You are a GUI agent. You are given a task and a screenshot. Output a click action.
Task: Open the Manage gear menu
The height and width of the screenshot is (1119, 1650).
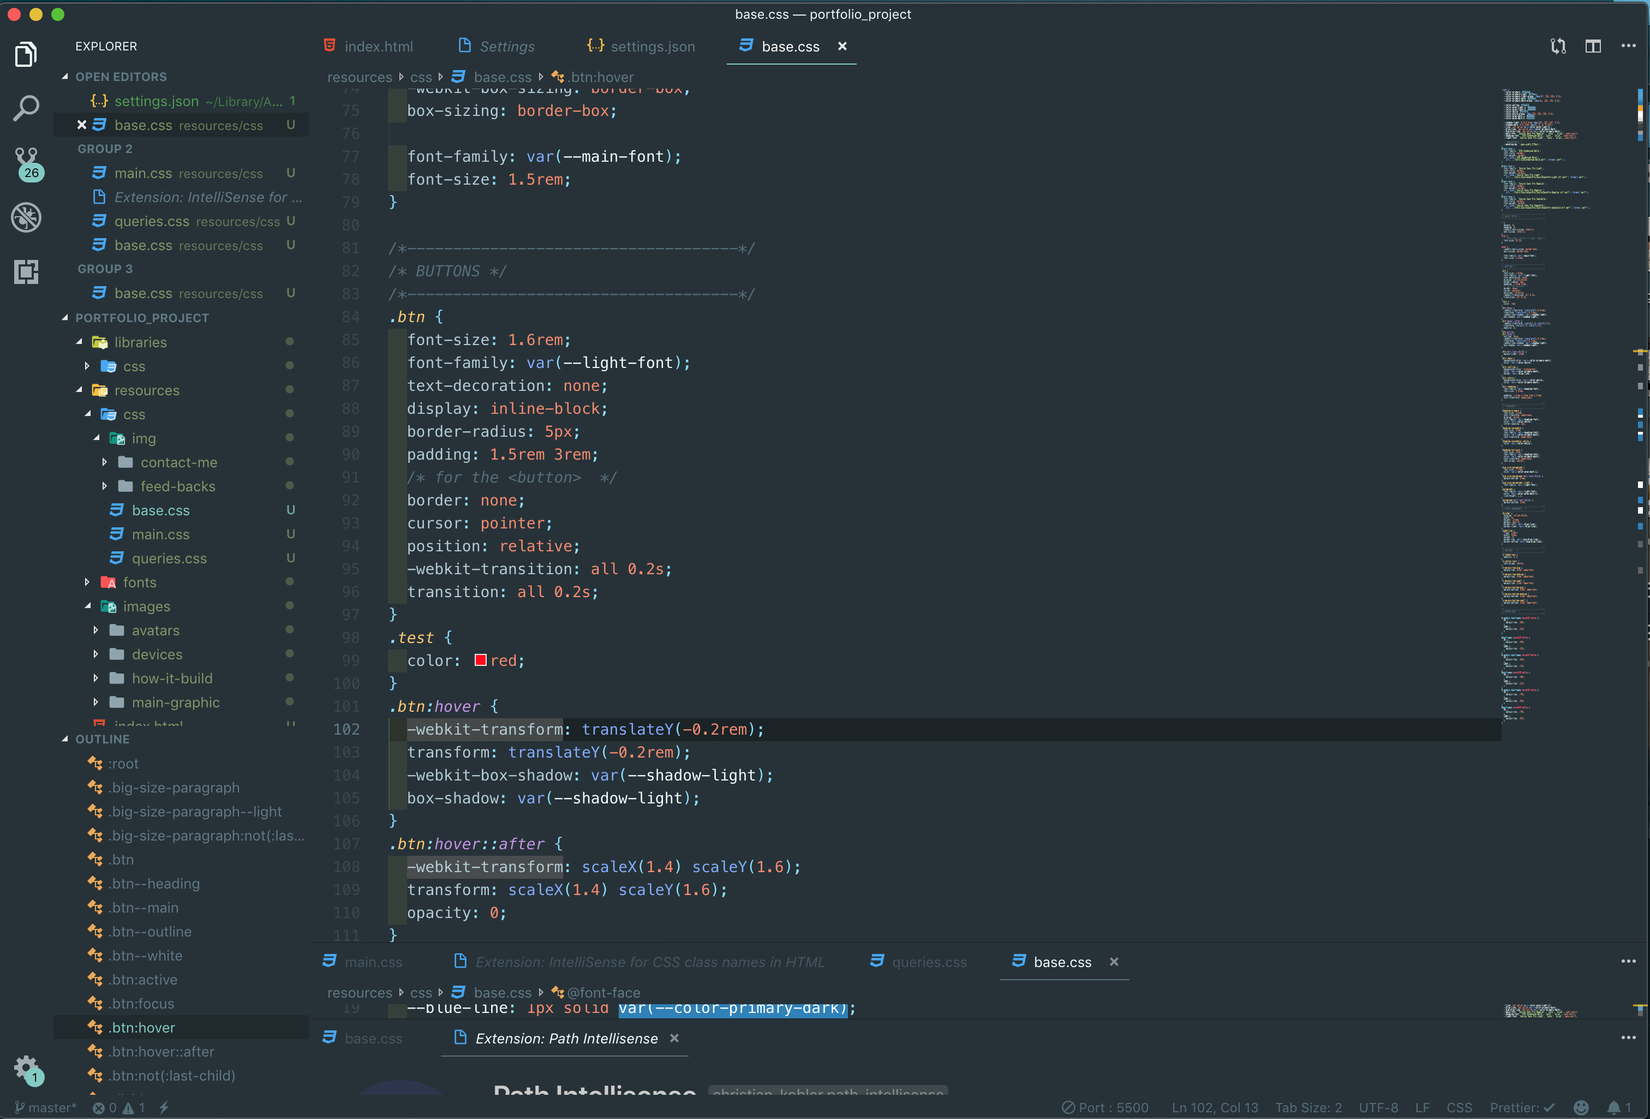(27, 1070)
